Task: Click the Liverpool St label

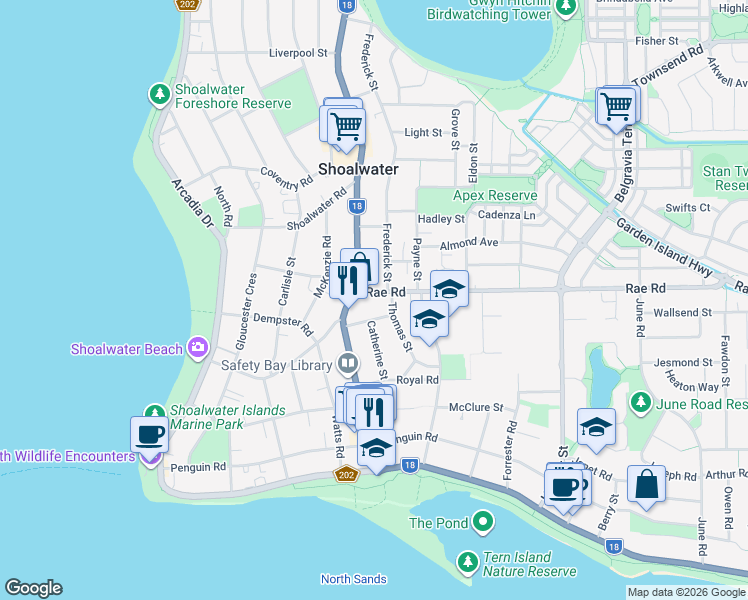Action: pyautogui.click(x=298, y=53)
